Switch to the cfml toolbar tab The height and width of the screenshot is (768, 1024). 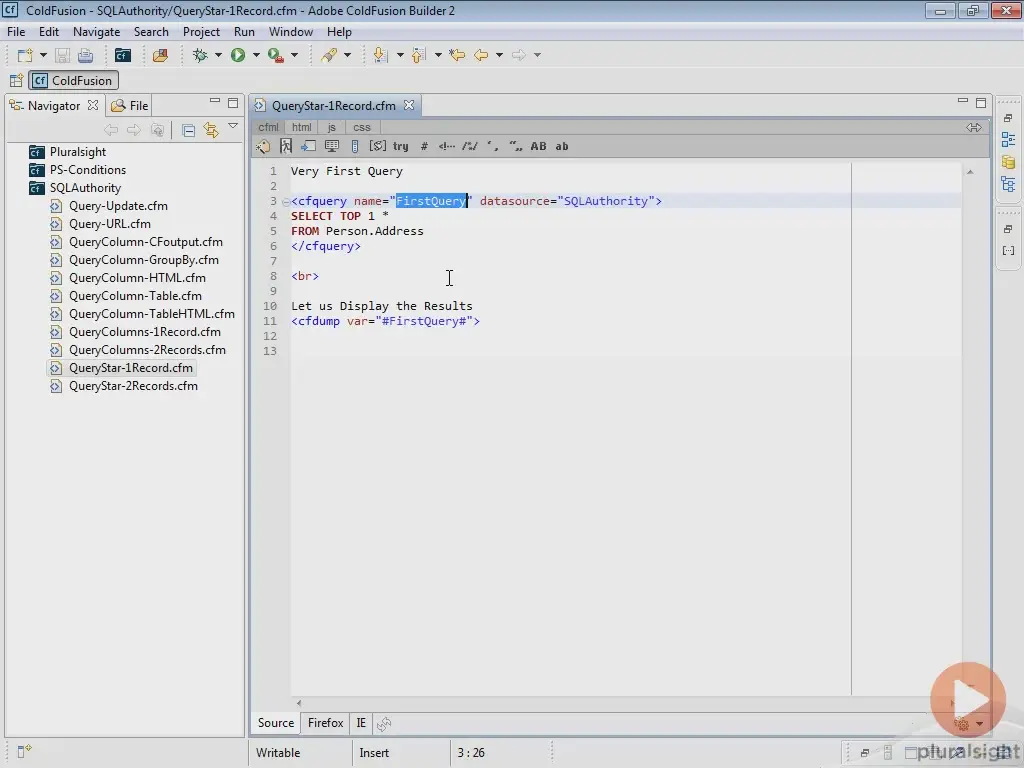coord(268,127)
